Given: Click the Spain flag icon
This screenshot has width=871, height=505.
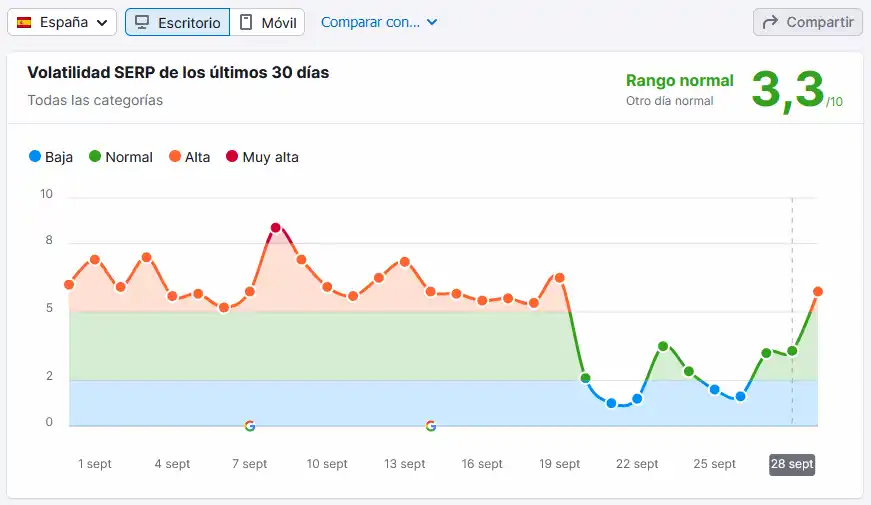Looking at the screenshot, I should click(x=24, y=22).
